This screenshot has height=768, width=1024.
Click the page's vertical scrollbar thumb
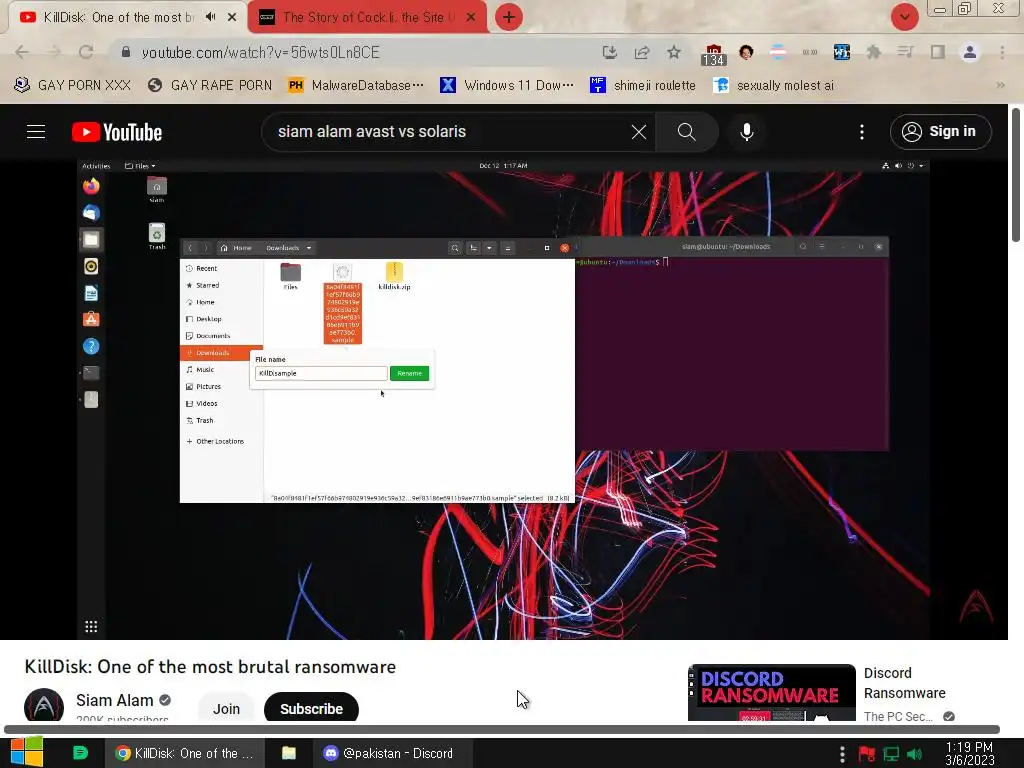click(x=1016, y=176)
